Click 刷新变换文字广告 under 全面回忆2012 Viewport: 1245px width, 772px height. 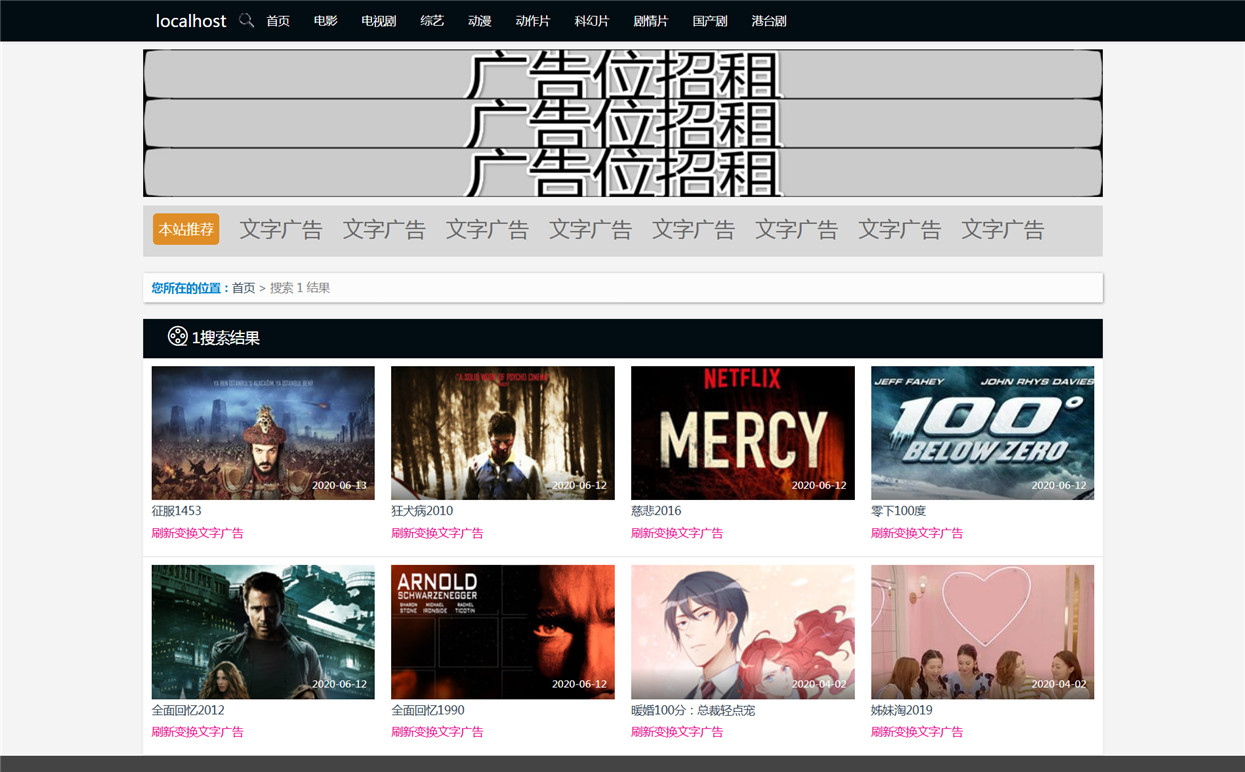(198, 732)
